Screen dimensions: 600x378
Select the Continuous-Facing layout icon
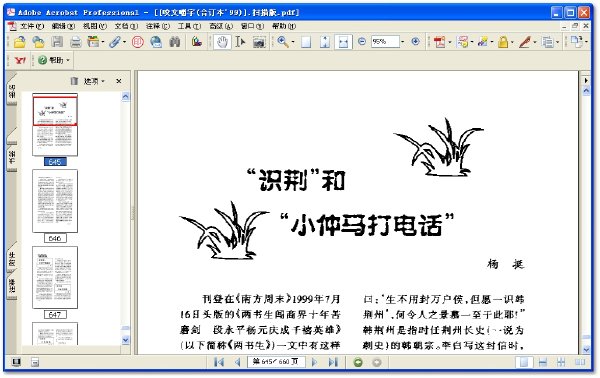click(x=561, y=362)
